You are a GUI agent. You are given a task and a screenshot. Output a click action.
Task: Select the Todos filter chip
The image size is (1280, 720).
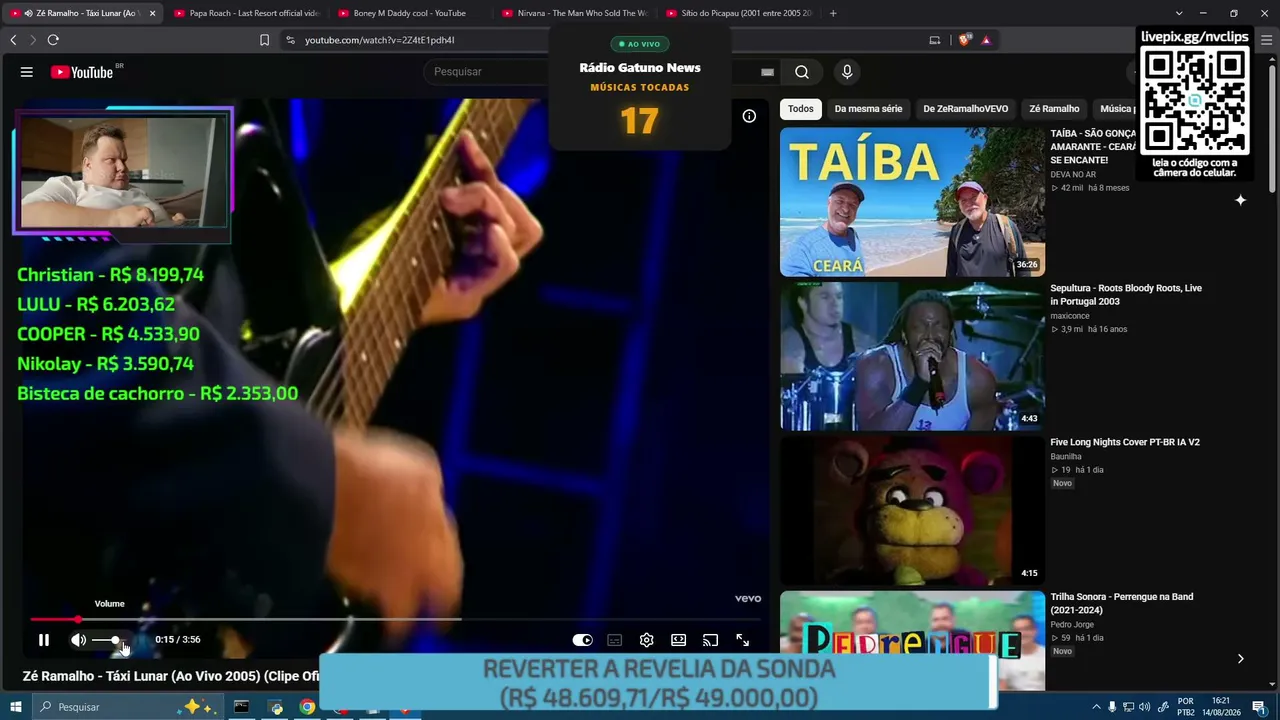[801, 109]
